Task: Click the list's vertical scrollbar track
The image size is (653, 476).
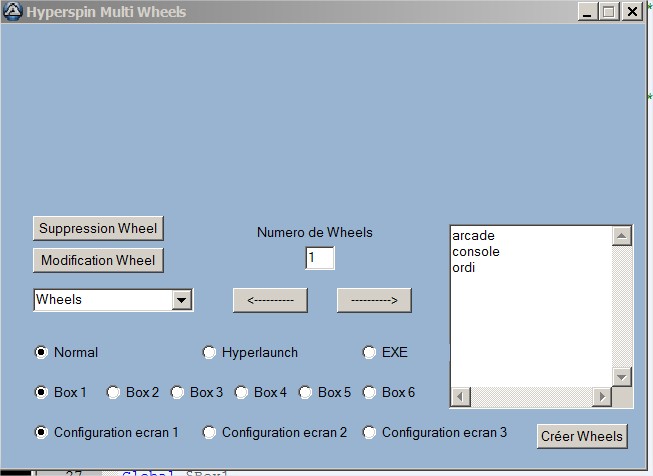Action: coord(621,307)
